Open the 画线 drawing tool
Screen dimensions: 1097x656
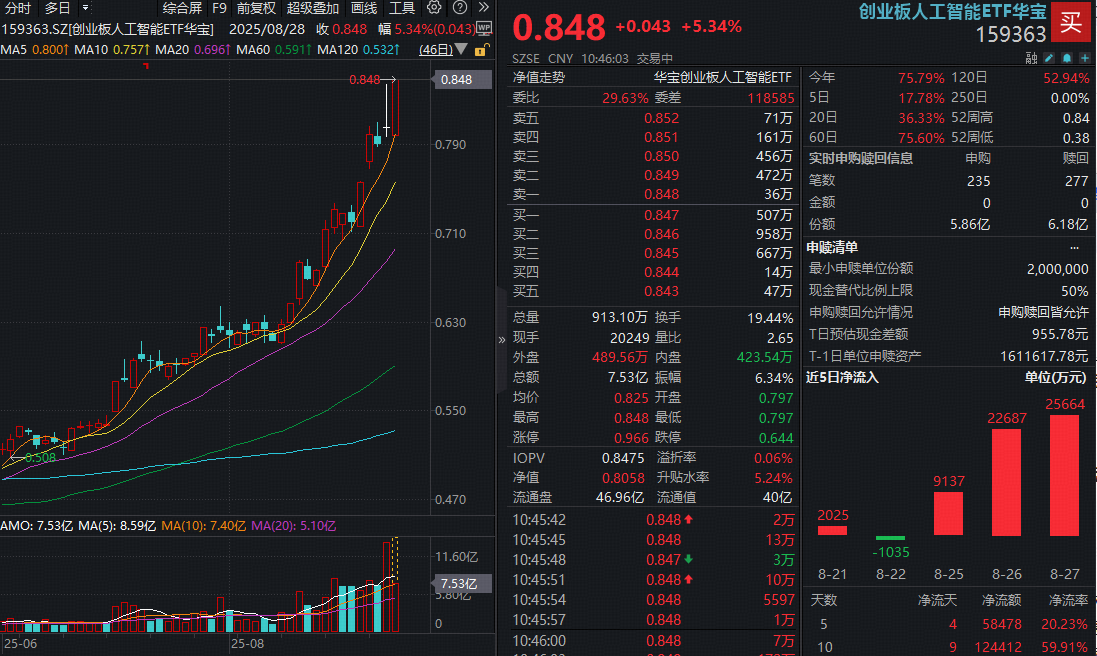[x=364, y=8]
